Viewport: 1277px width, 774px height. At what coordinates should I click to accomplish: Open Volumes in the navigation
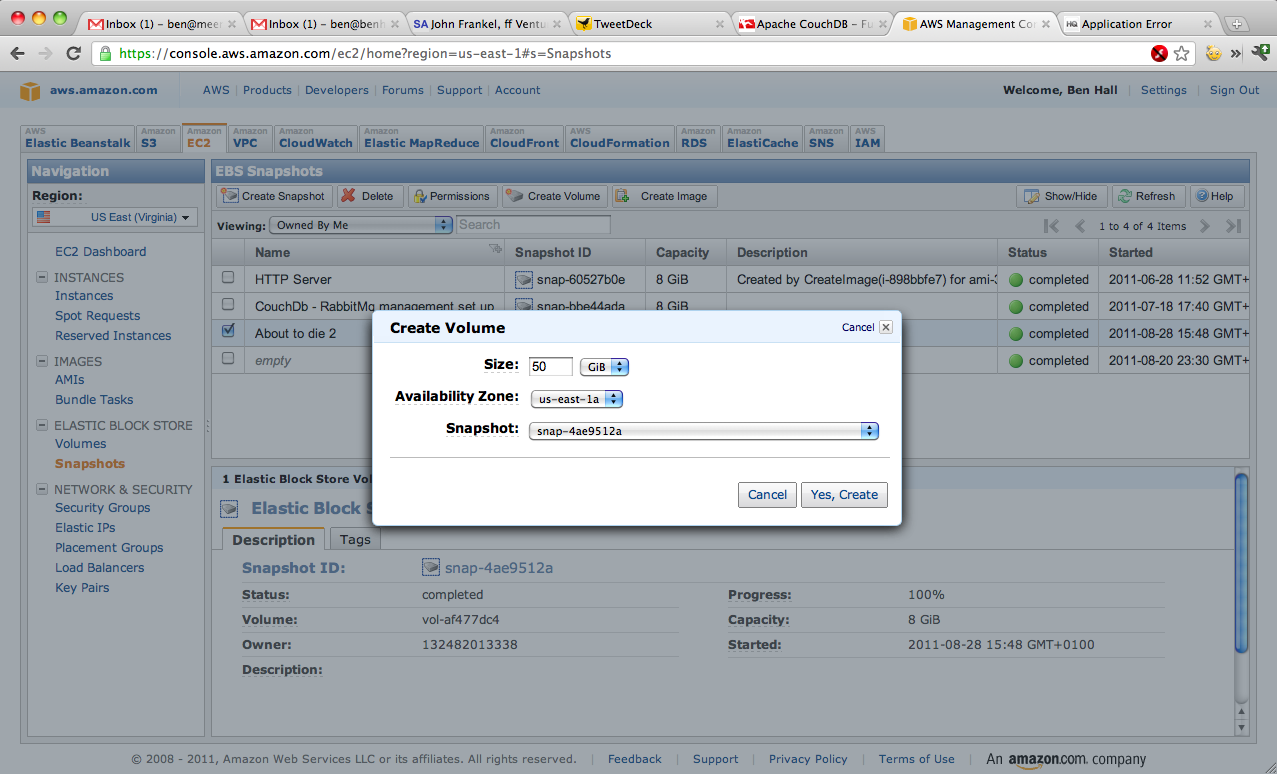tap(81, 444)
